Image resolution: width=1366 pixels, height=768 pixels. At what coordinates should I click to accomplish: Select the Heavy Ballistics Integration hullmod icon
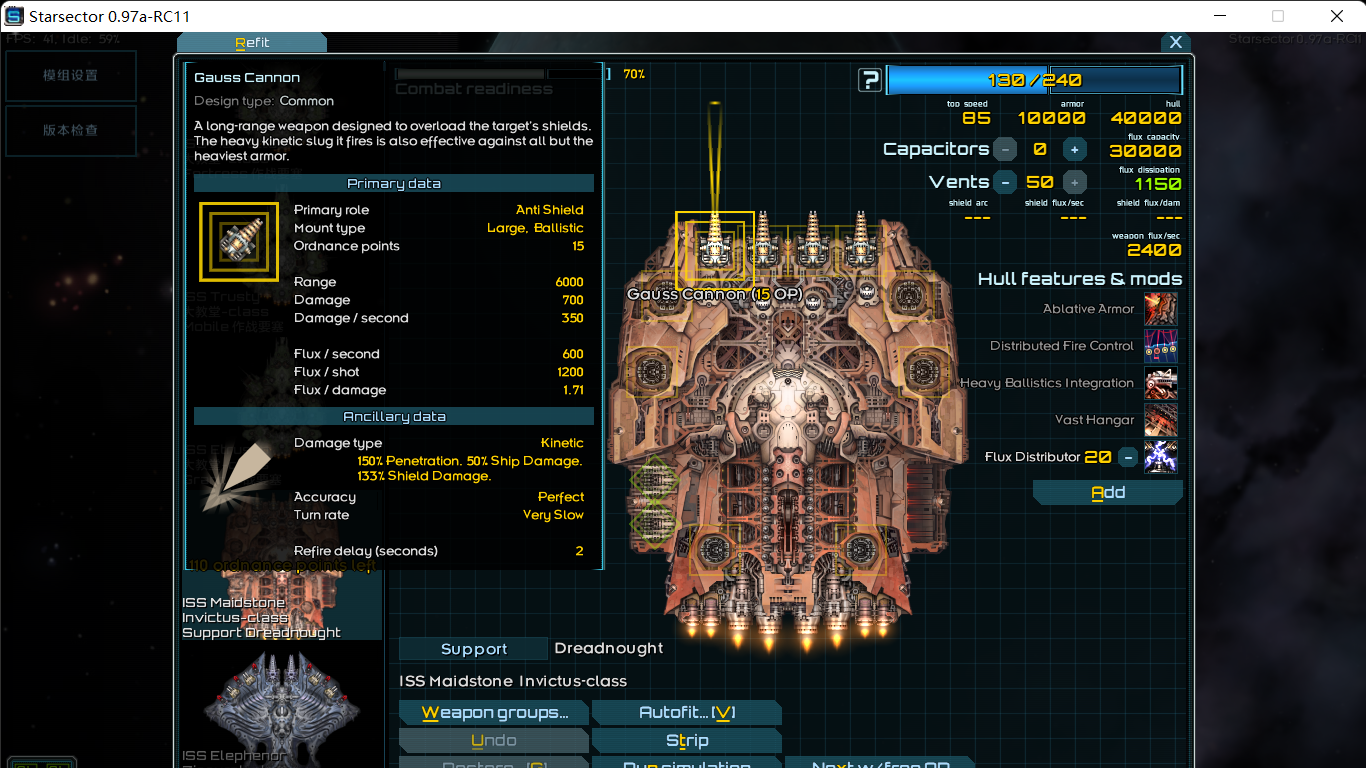[x=1163, y=383]
